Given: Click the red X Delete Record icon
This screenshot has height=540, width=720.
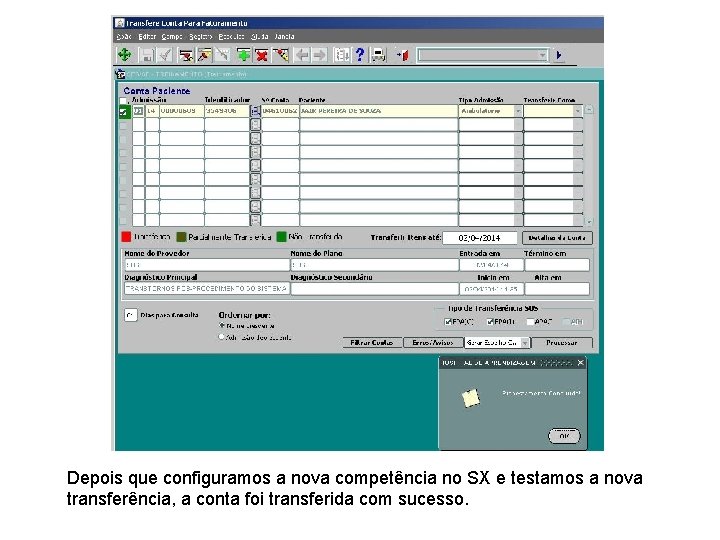Looking at the screenshot, I should 262,56.
